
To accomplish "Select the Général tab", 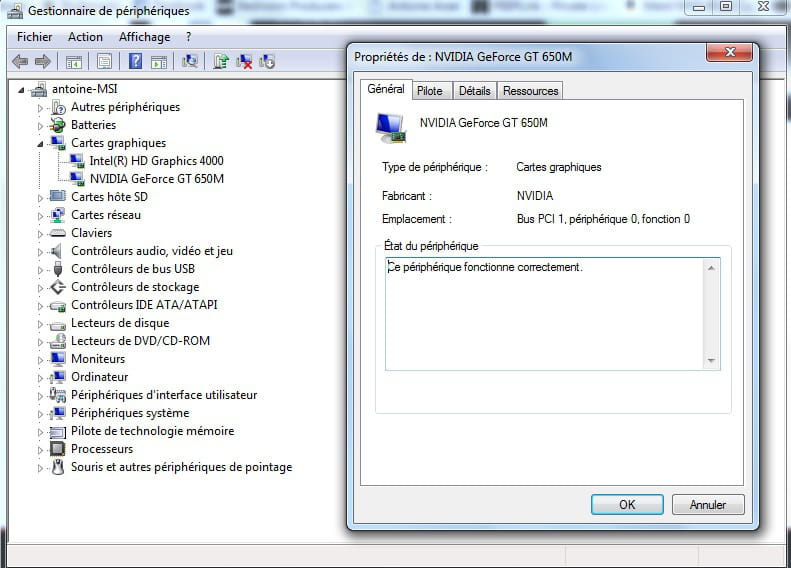I will [386, 89].
